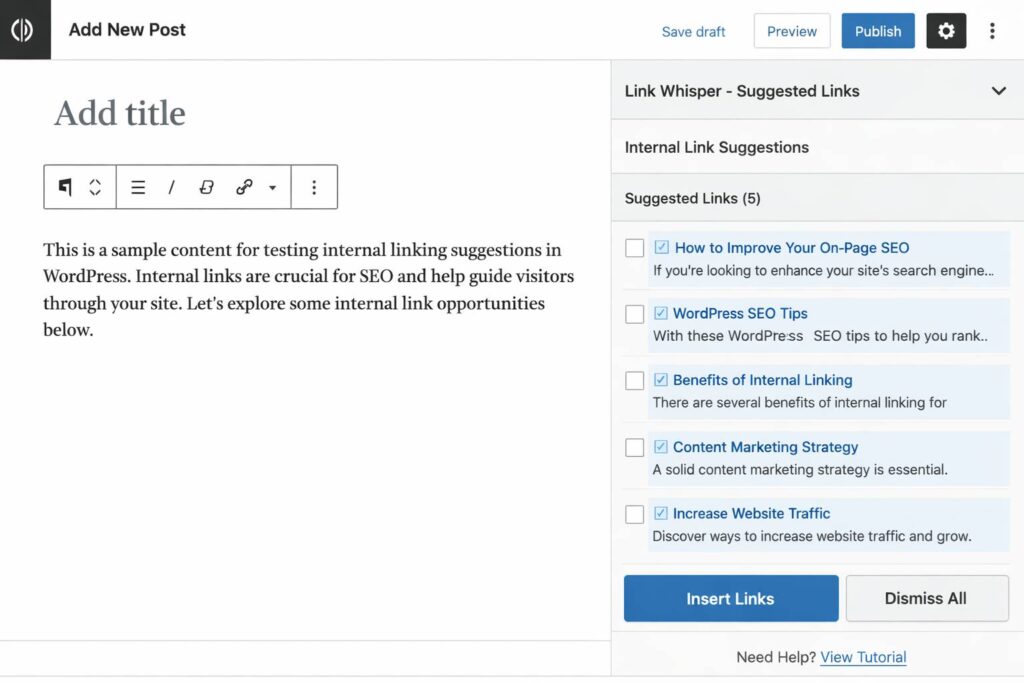Open the text alignment tool
This screenshot has width=1024, height=683.
click(139, 187)
